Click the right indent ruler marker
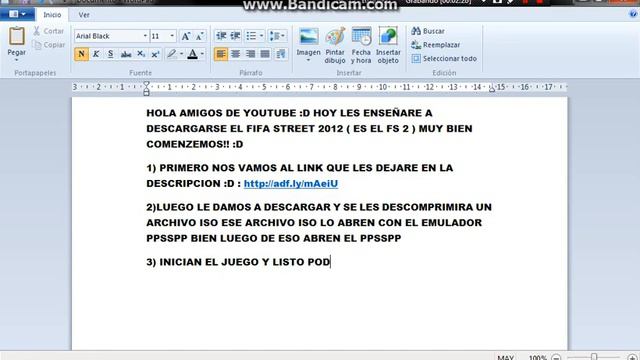The image size is (640, 360). point(492,88)
